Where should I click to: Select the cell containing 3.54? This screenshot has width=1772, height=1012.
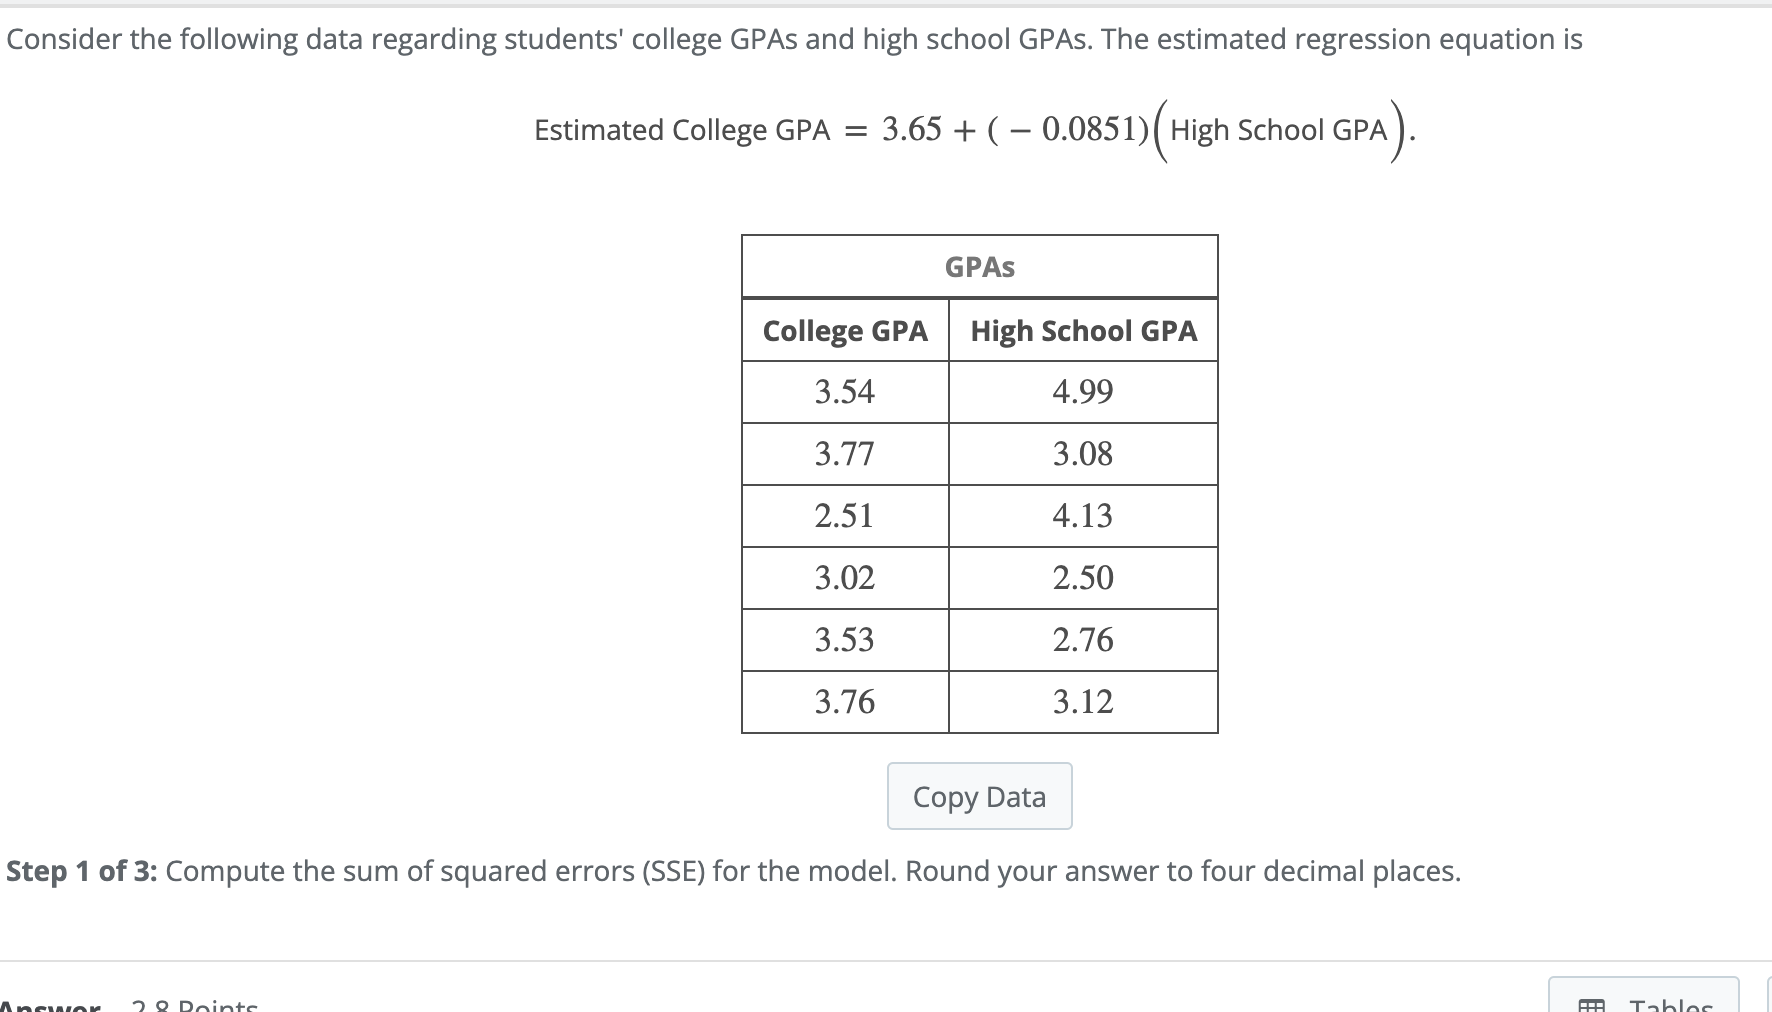[844, 392]
